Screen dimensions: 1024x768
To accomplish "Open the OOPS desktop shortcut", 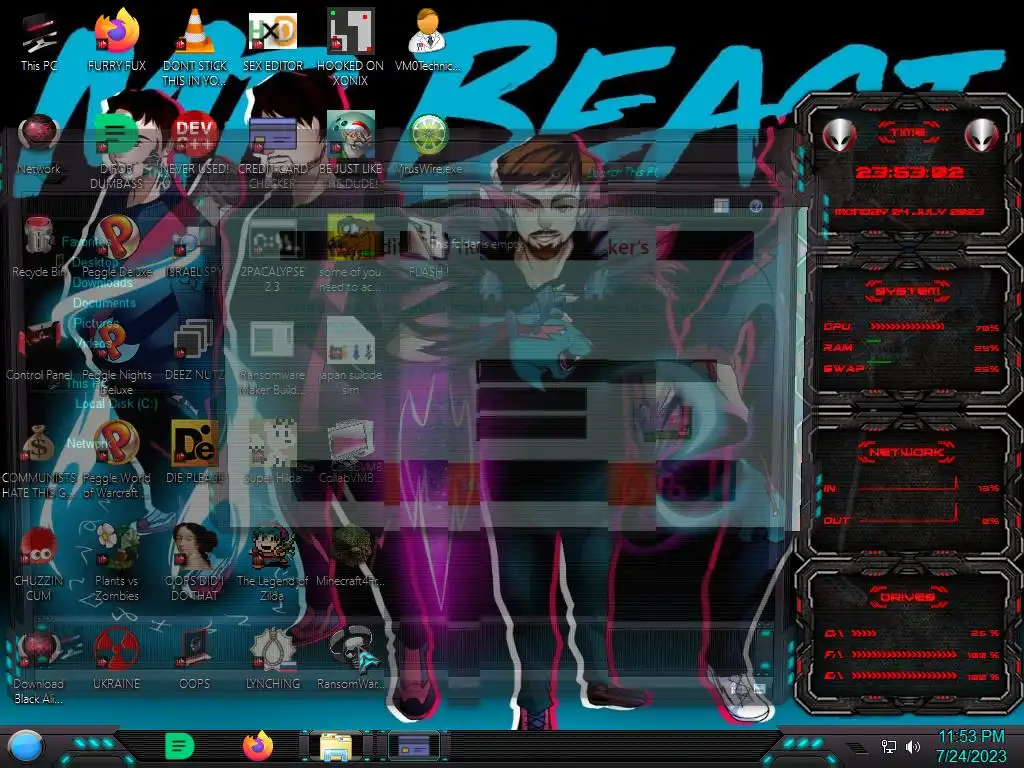I will (194, 660).
